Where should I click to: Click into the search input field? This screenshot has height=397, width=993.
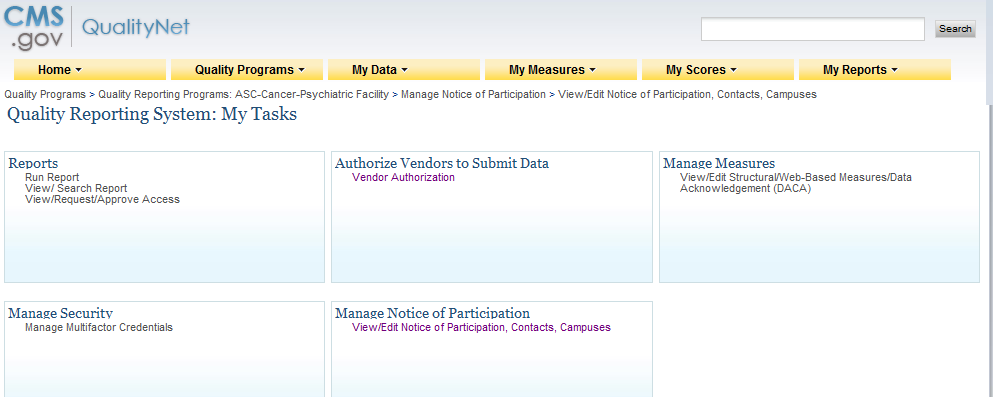[x=813, y=29]
